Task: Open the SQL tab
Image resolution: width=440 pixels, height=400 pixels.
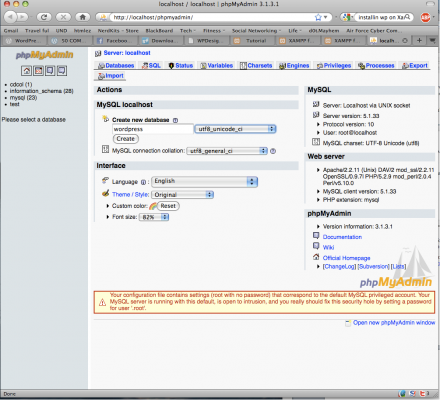Action: click(151, 66)
